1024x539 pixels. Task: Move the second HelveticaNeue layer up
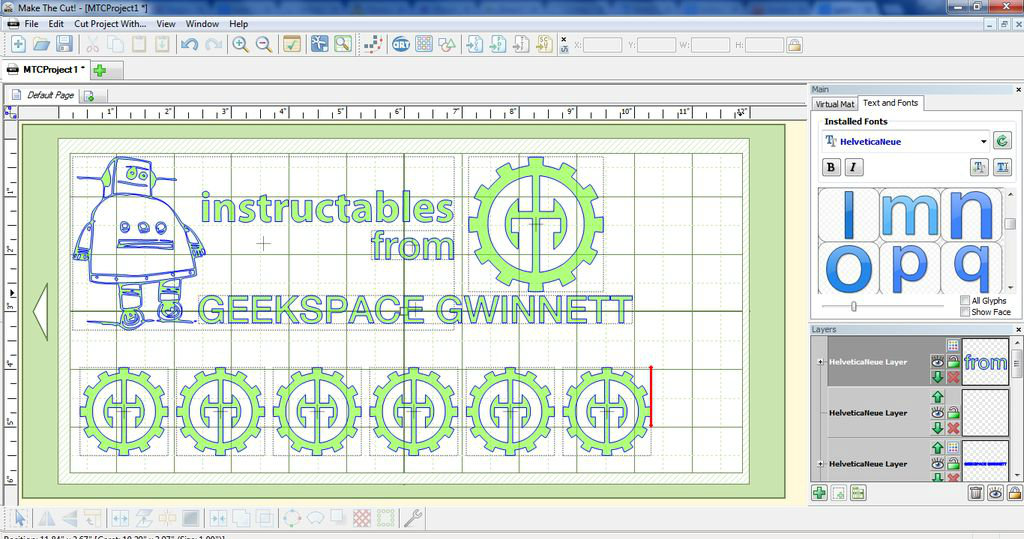937,397
